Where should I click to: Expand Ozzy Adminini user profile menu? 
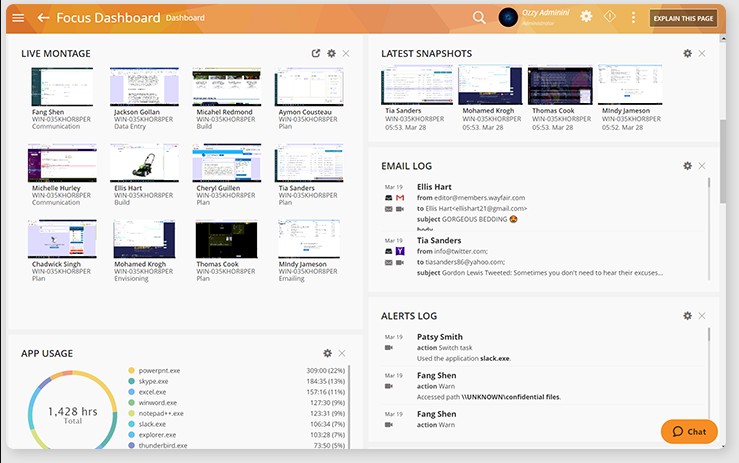click(540, 17)
